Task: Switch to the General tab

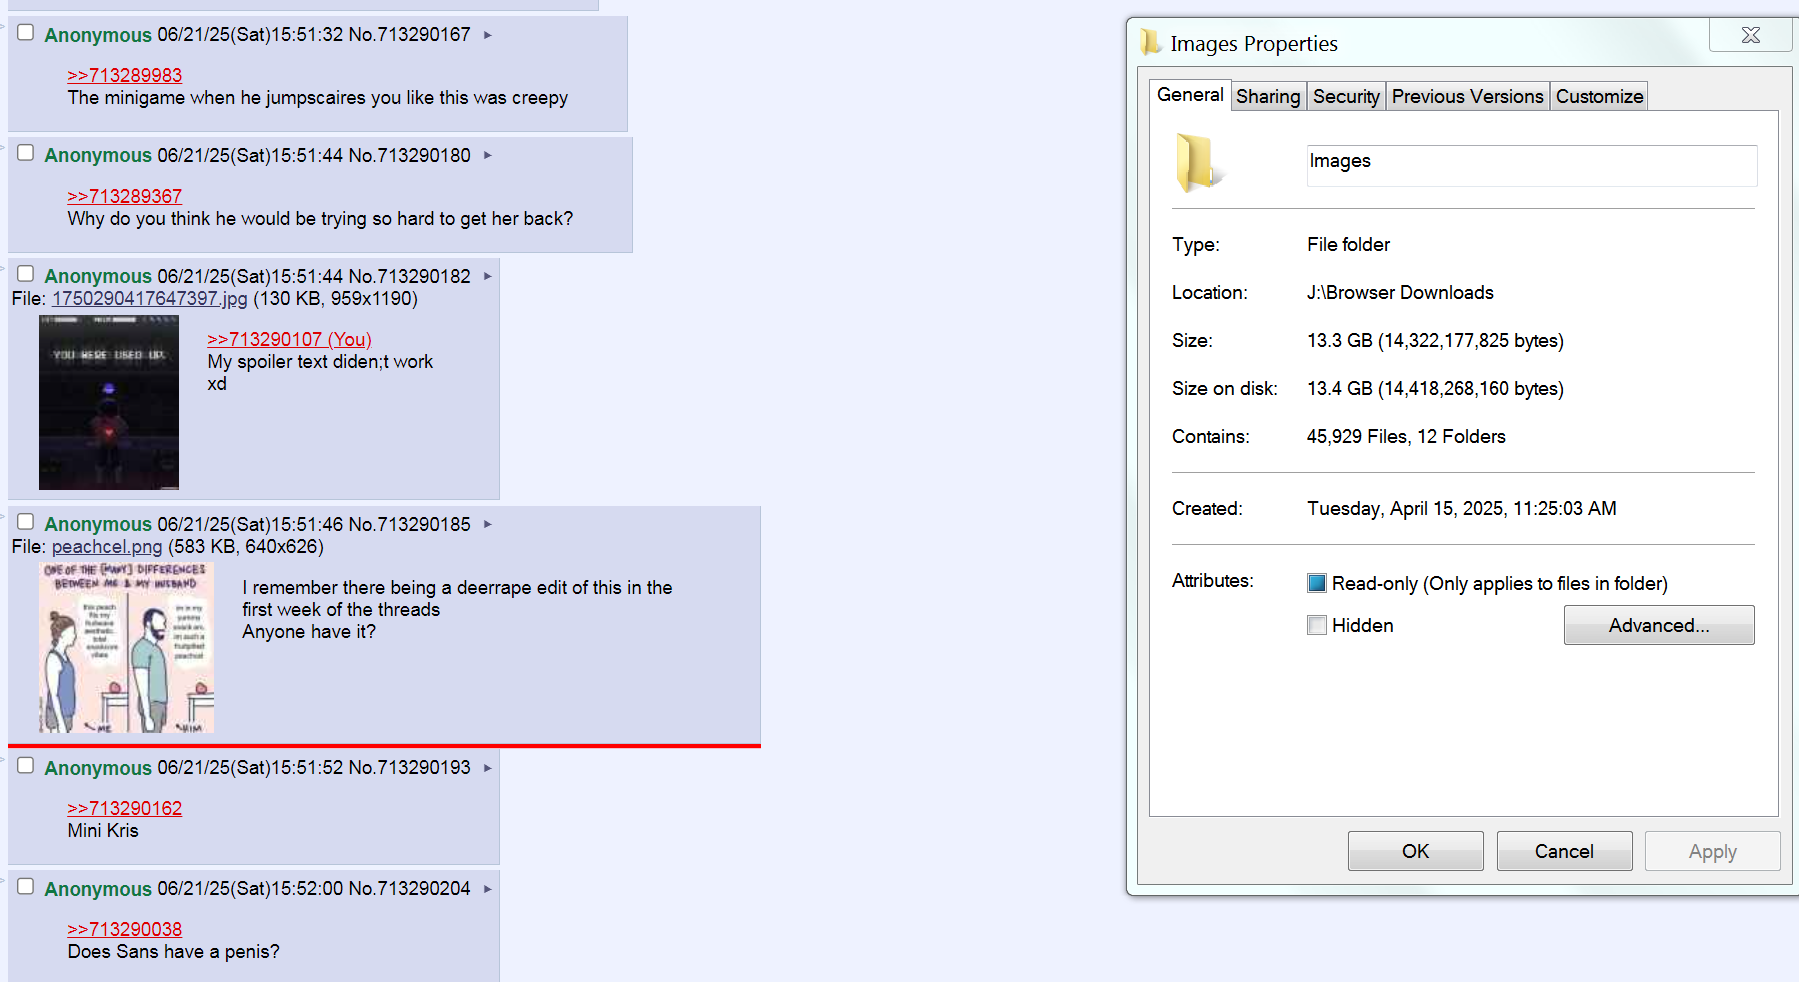Action: pos(1190,95)
